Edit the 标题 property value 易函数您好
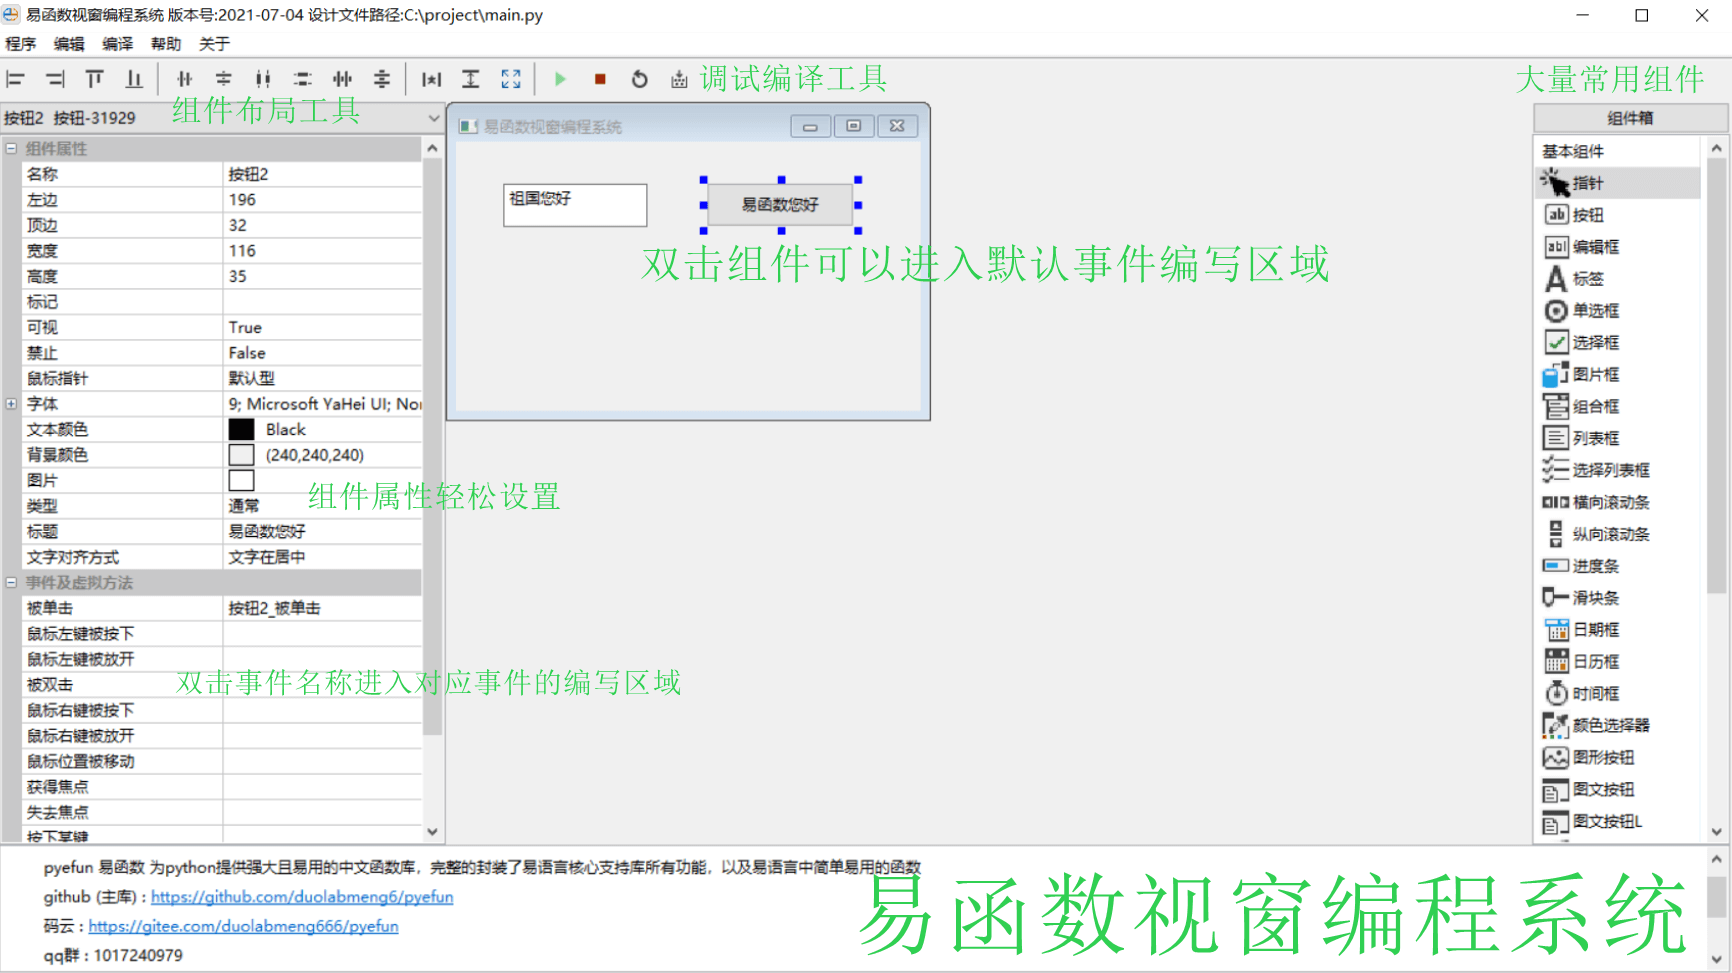The image size is (1732, 973). click(x=322, y=531)
